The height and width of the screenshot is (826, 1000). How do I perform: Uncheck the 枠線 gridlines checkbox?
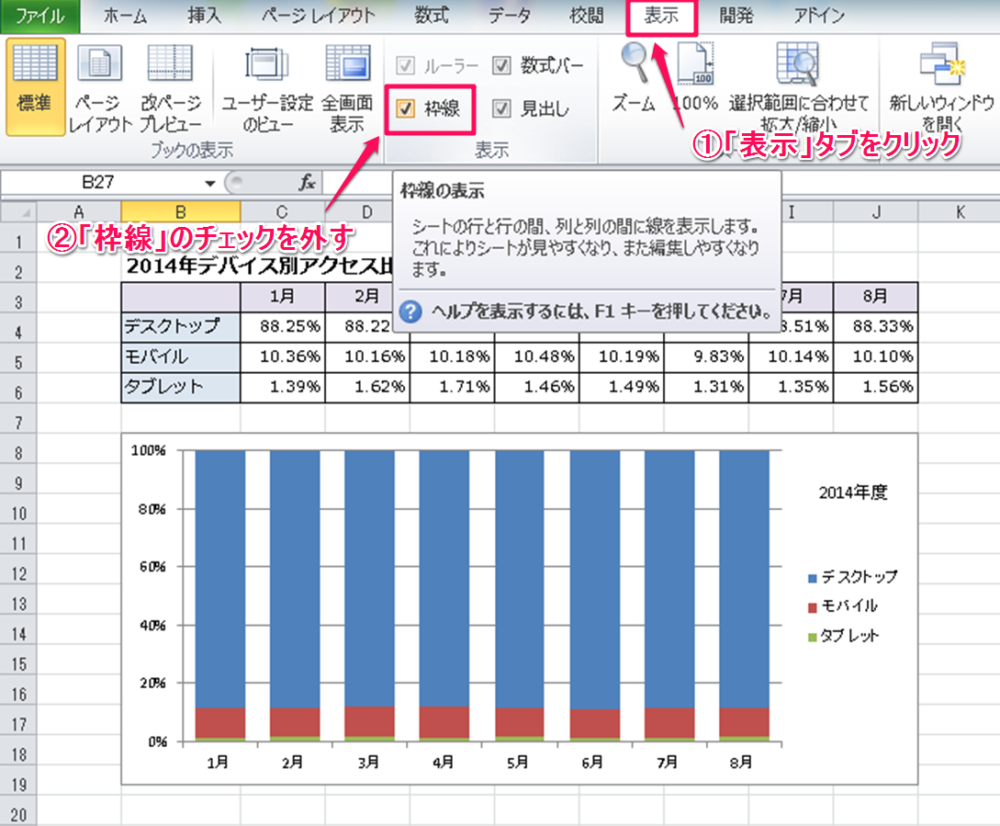click(407, 109)
